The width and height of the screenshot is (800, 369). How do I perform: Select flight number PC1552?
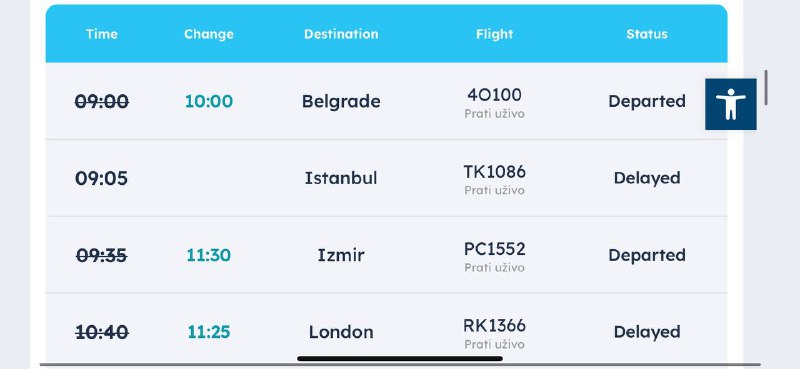[494, 249]
